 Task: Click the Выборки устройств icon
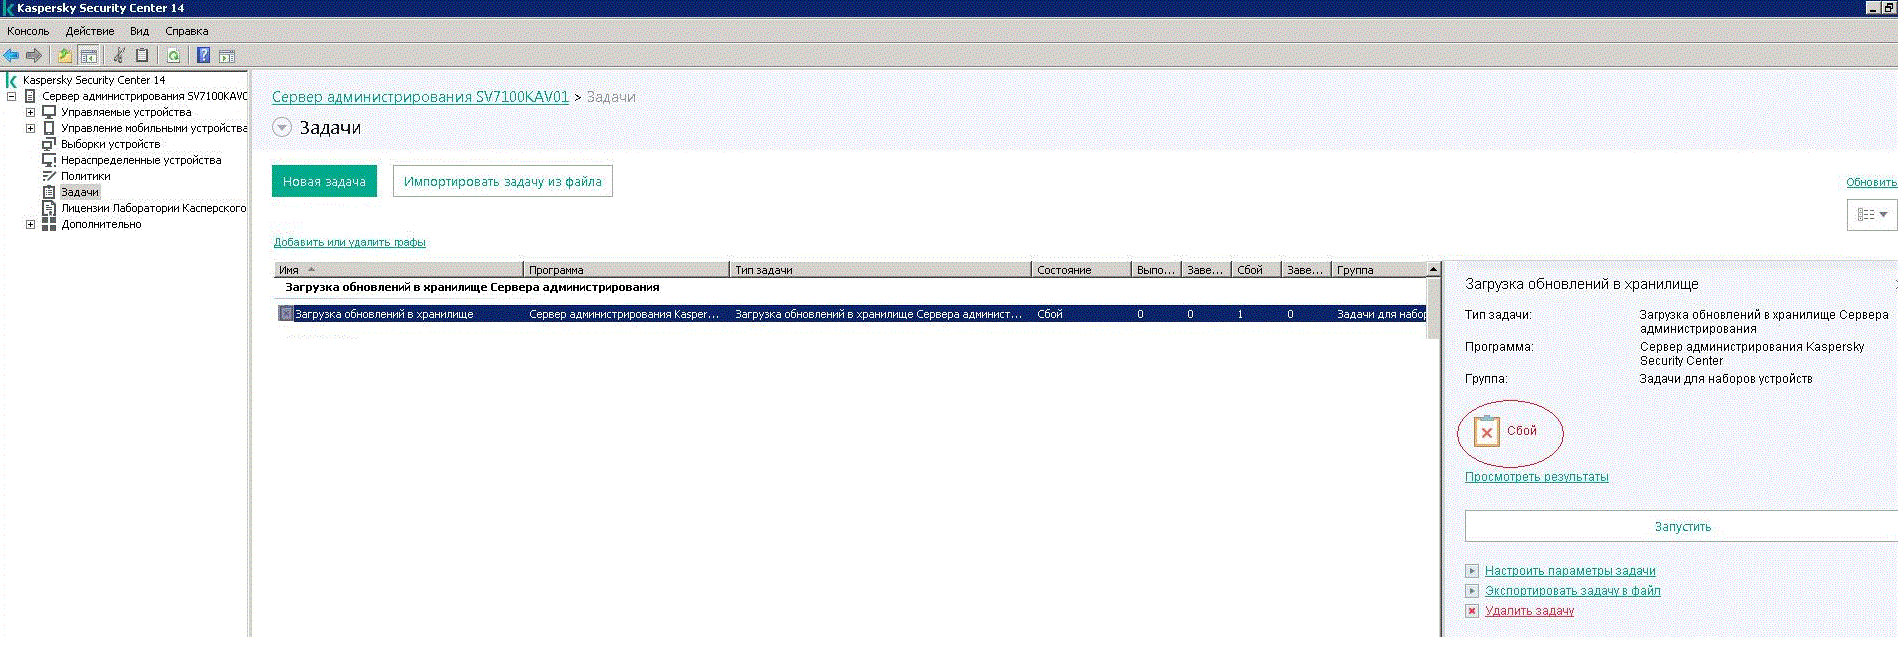(49, 144)
